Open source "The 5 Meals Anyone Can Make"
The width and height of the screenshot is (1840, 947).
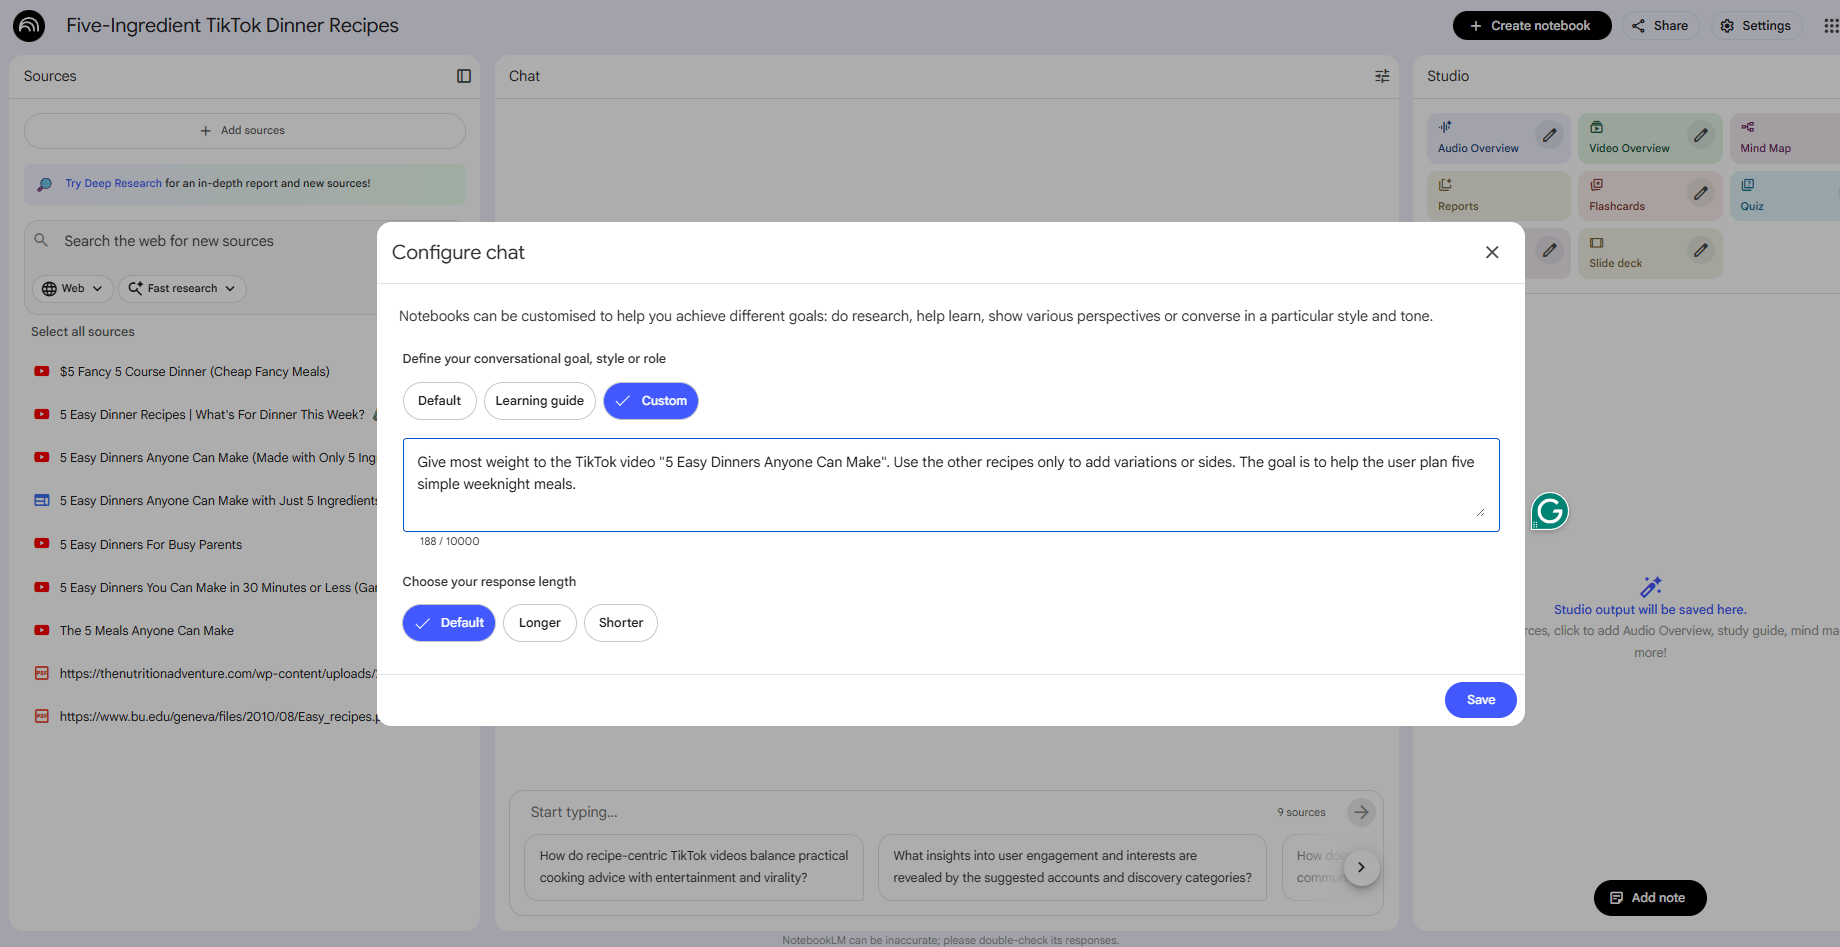tap(147, 631)
